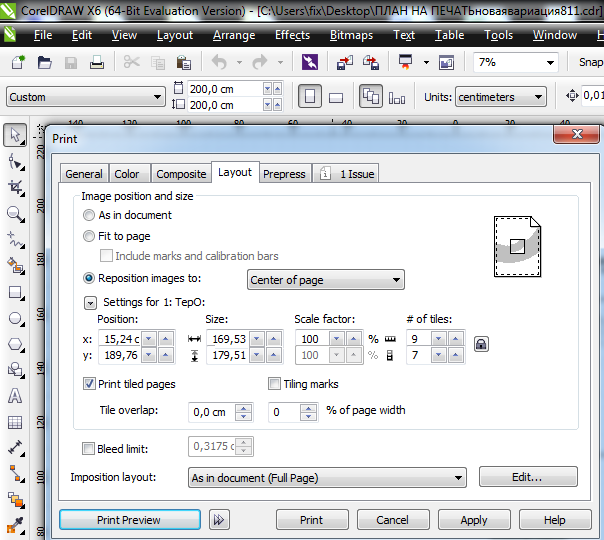Click the Print icon in standard toolbar
Screen dimensions: 604x540
click(x=97, y=62)
